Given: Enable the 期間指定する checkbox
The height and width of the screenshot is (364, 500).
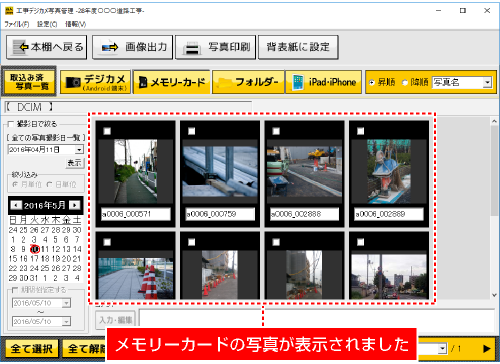Looking at the screenshot, I should (x=15, y=290).
